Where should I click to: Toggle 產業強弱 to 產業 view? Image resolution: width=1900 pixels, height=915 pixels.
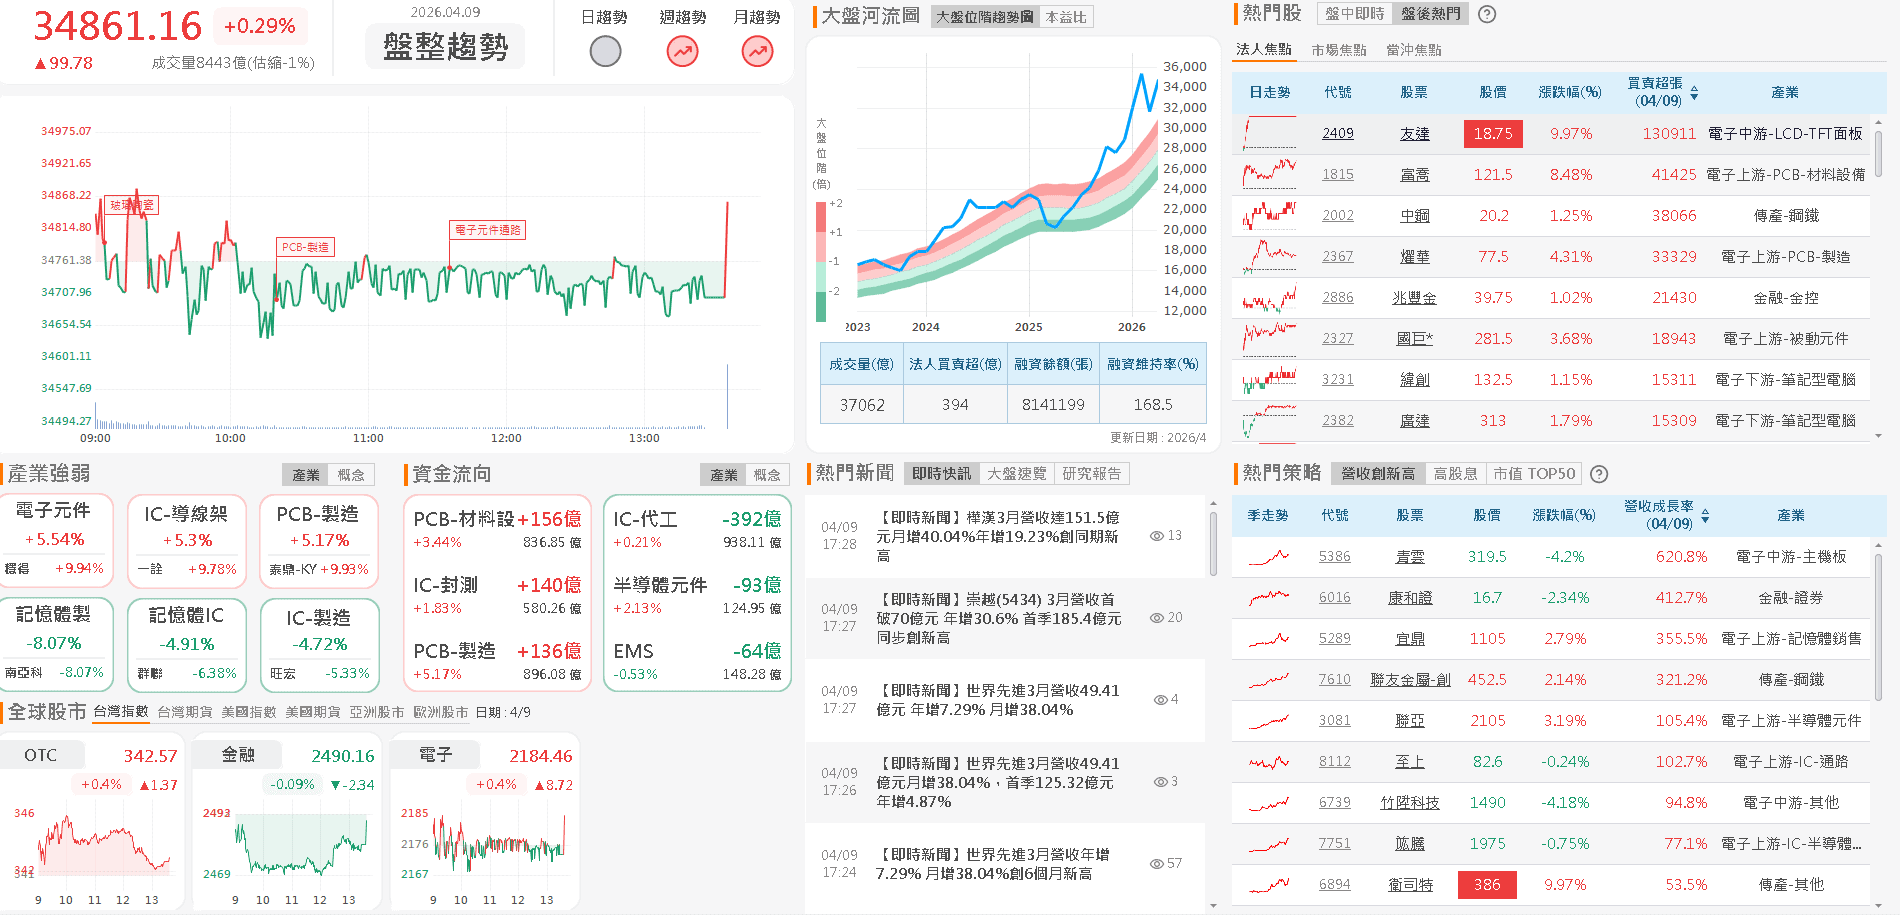coord(306,475)
